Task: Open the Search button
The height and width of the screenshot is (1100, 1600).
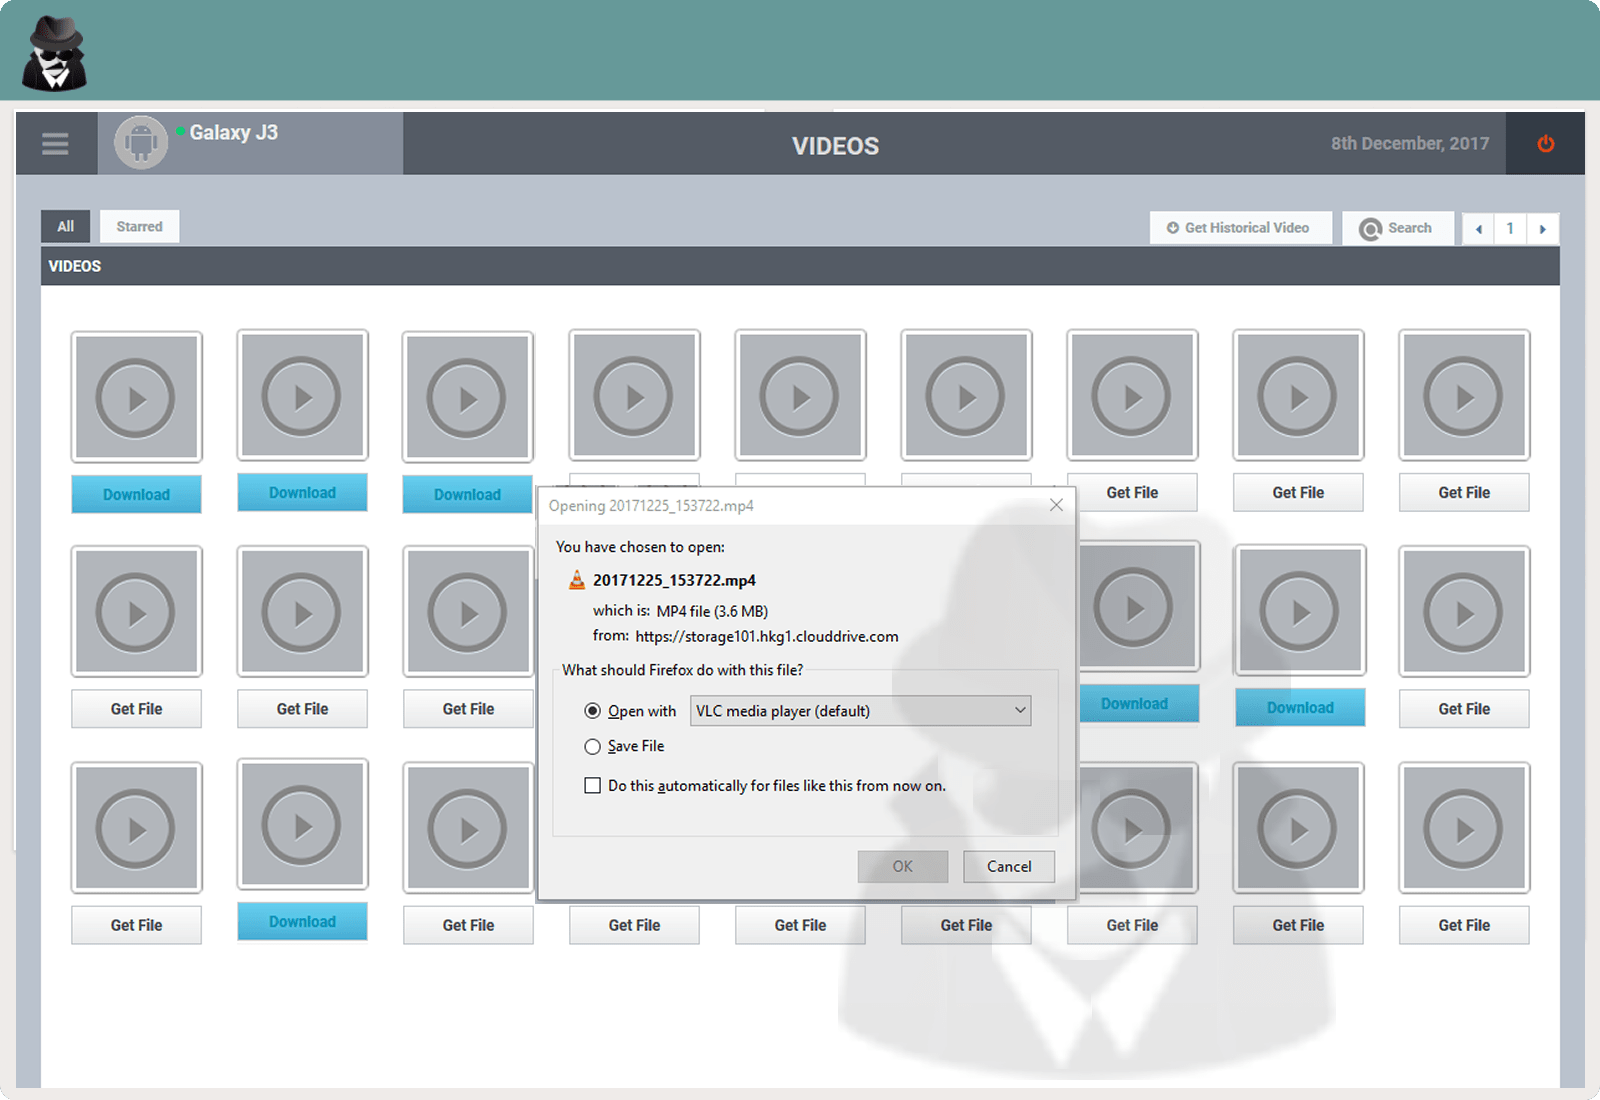Action: 1397,228
